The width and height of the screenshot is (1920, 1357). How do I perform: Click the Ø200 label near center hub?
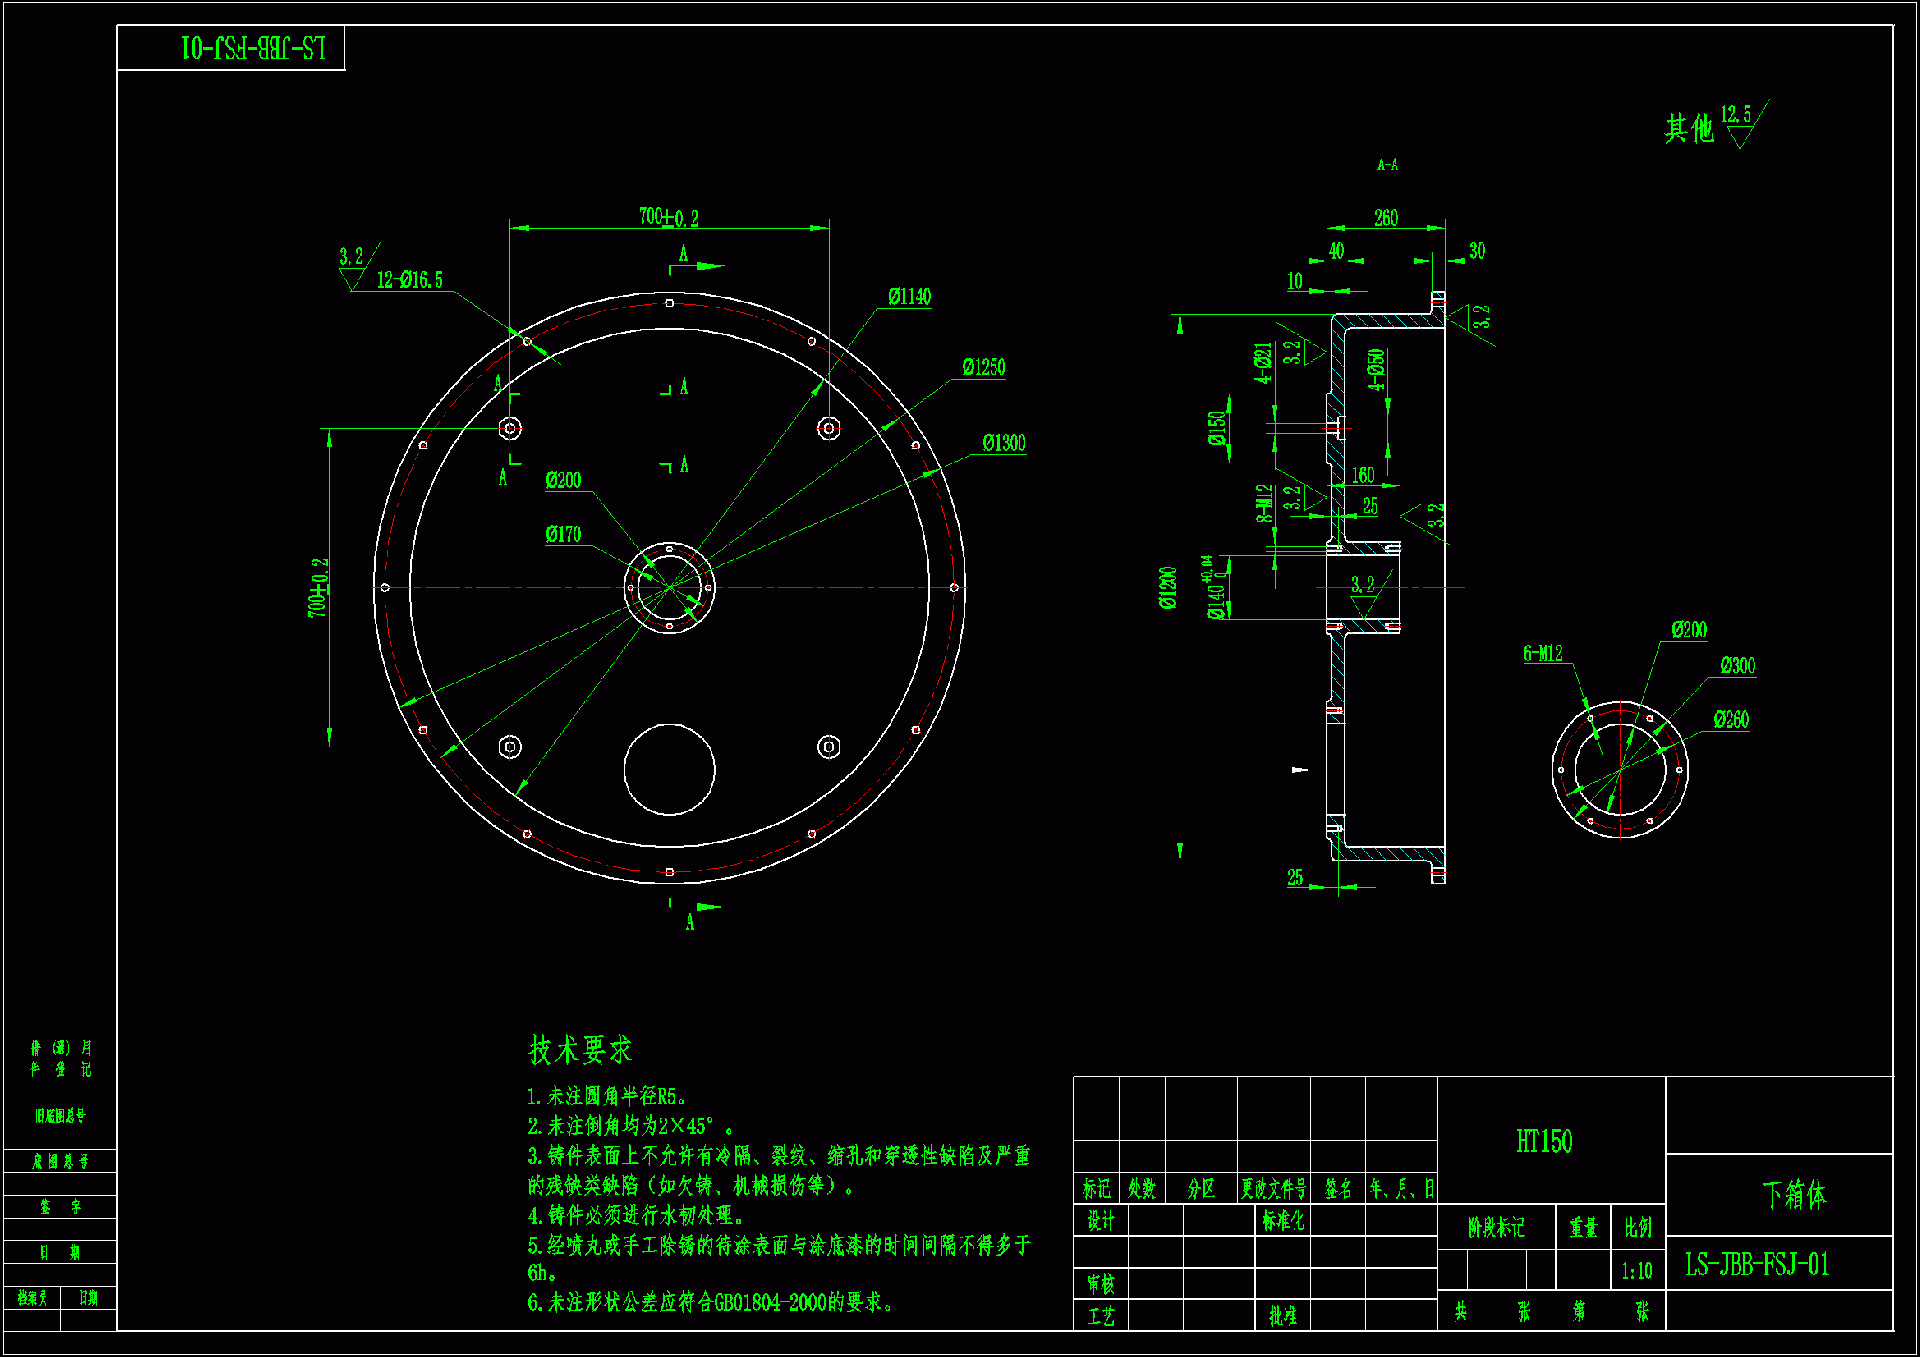pos(563,481)
